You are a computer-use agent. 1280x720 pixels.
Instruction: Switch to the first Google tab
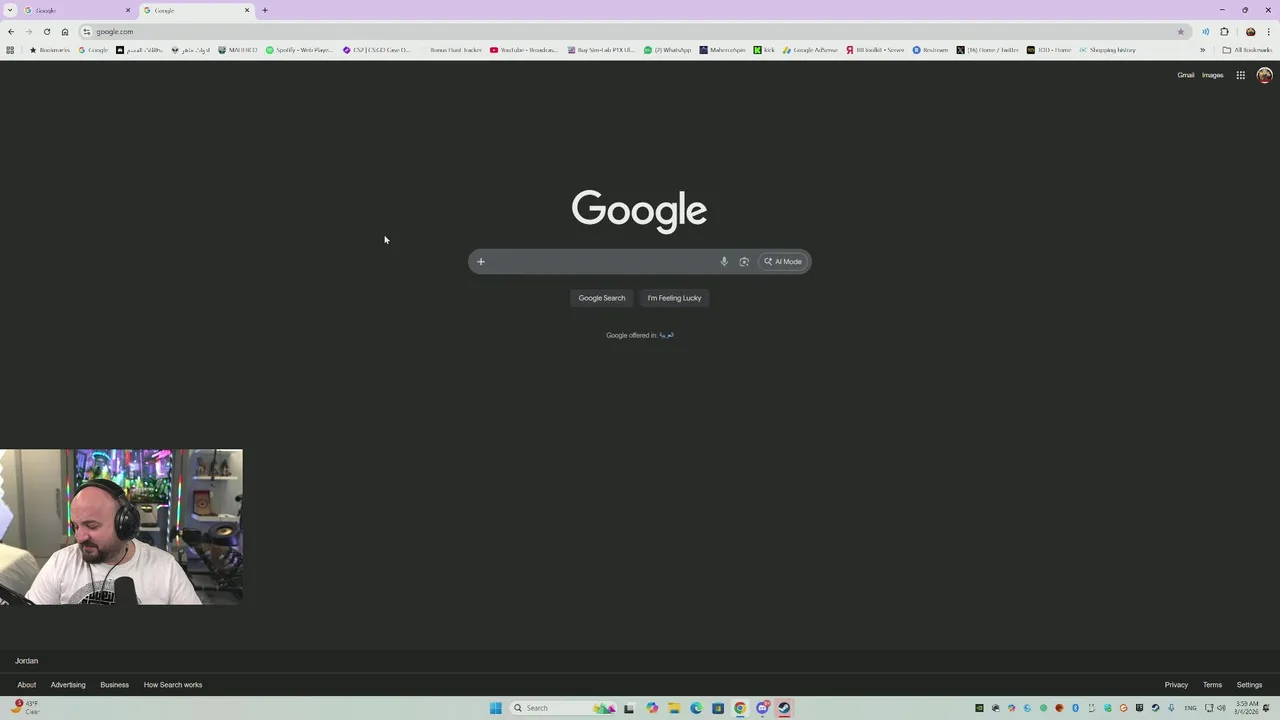click(76, 10)
